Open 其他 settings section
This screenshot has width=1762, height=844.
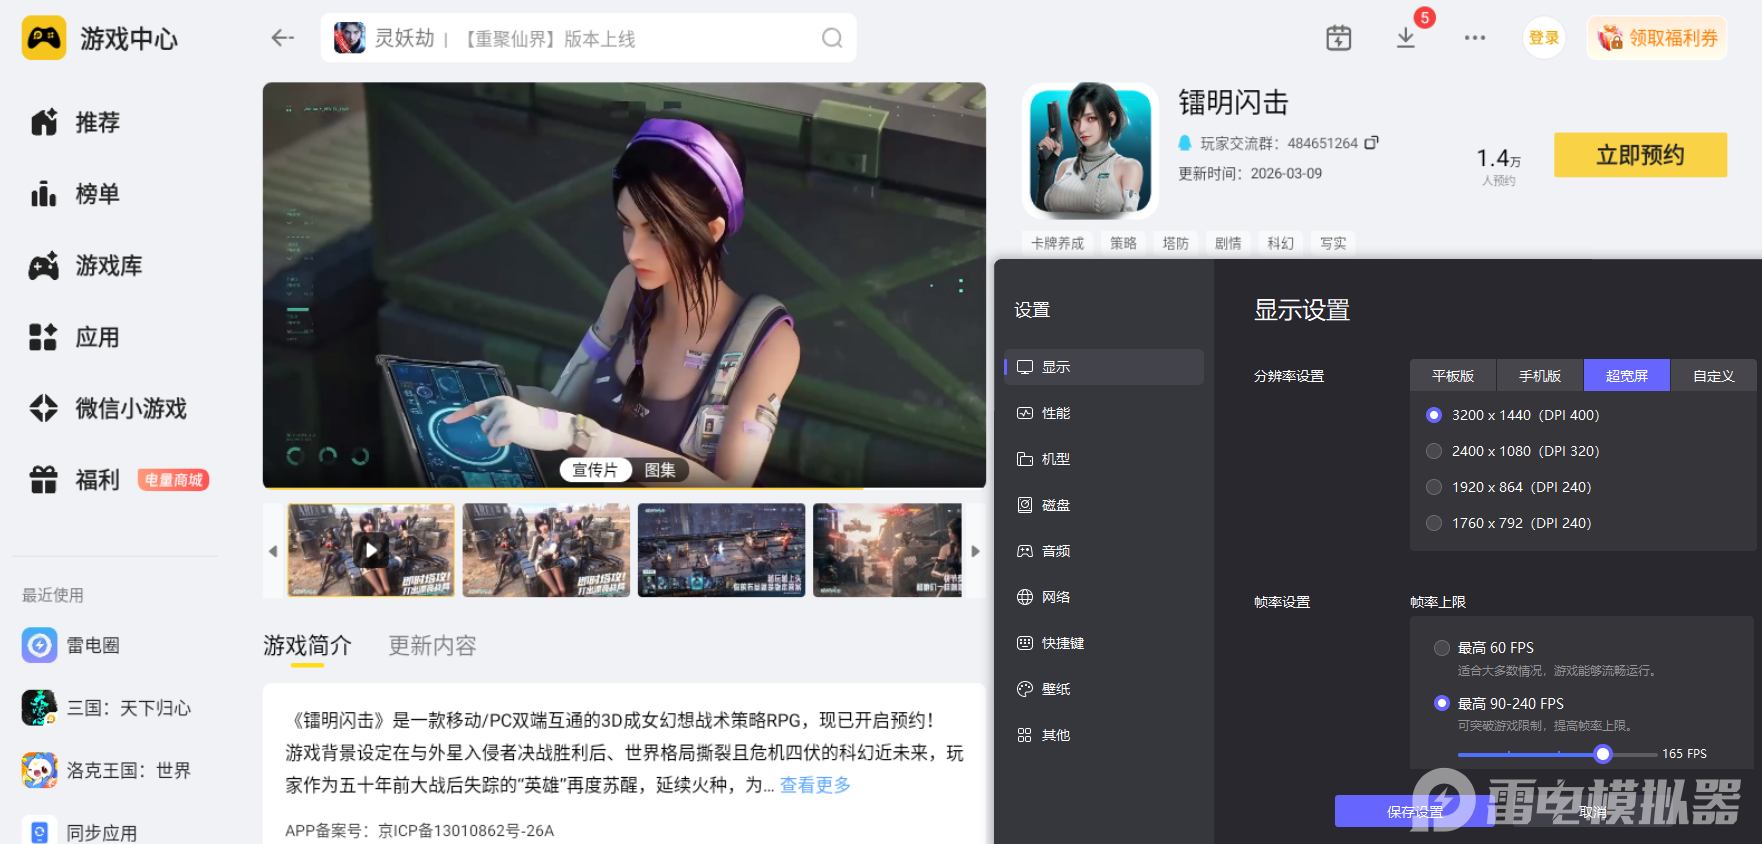coord(1104,735)
